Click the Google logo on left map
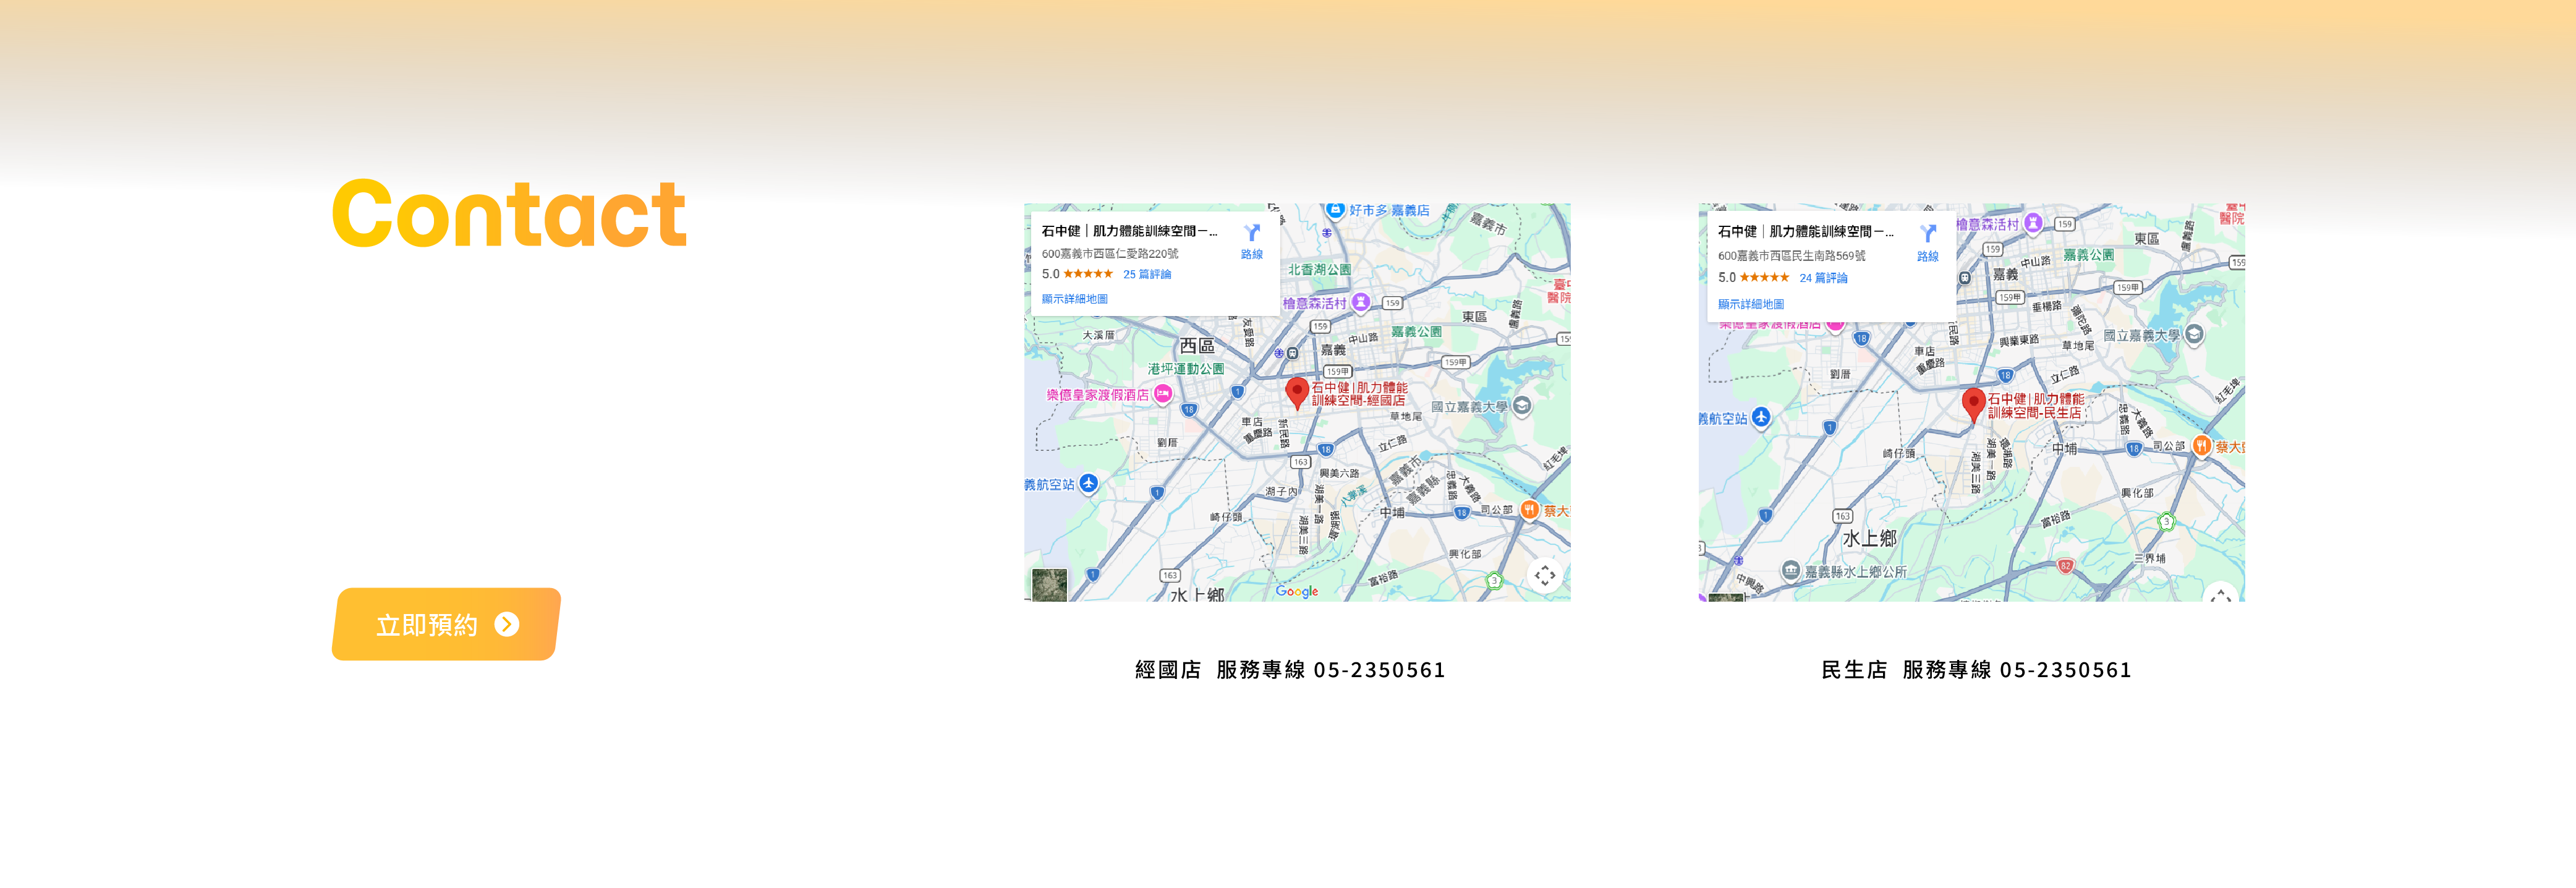2576x888 pixels. pos(1296,591)
